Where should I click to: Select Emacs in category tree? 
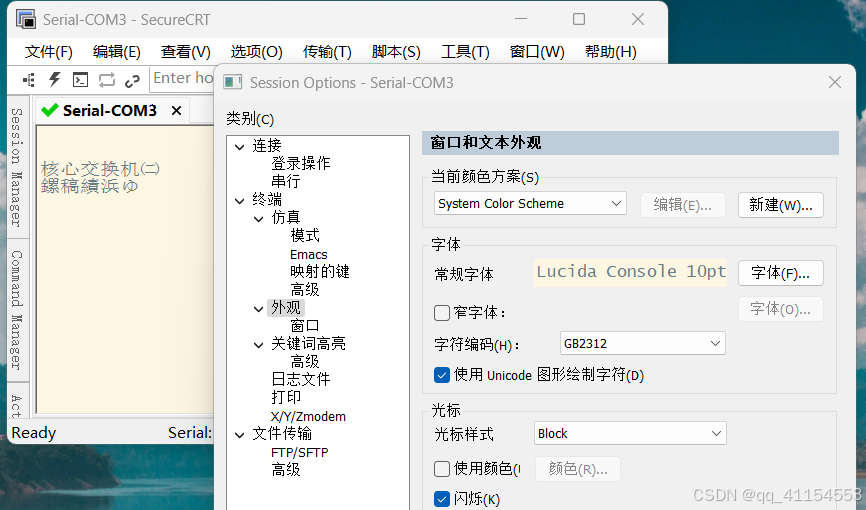click(309, 254)
